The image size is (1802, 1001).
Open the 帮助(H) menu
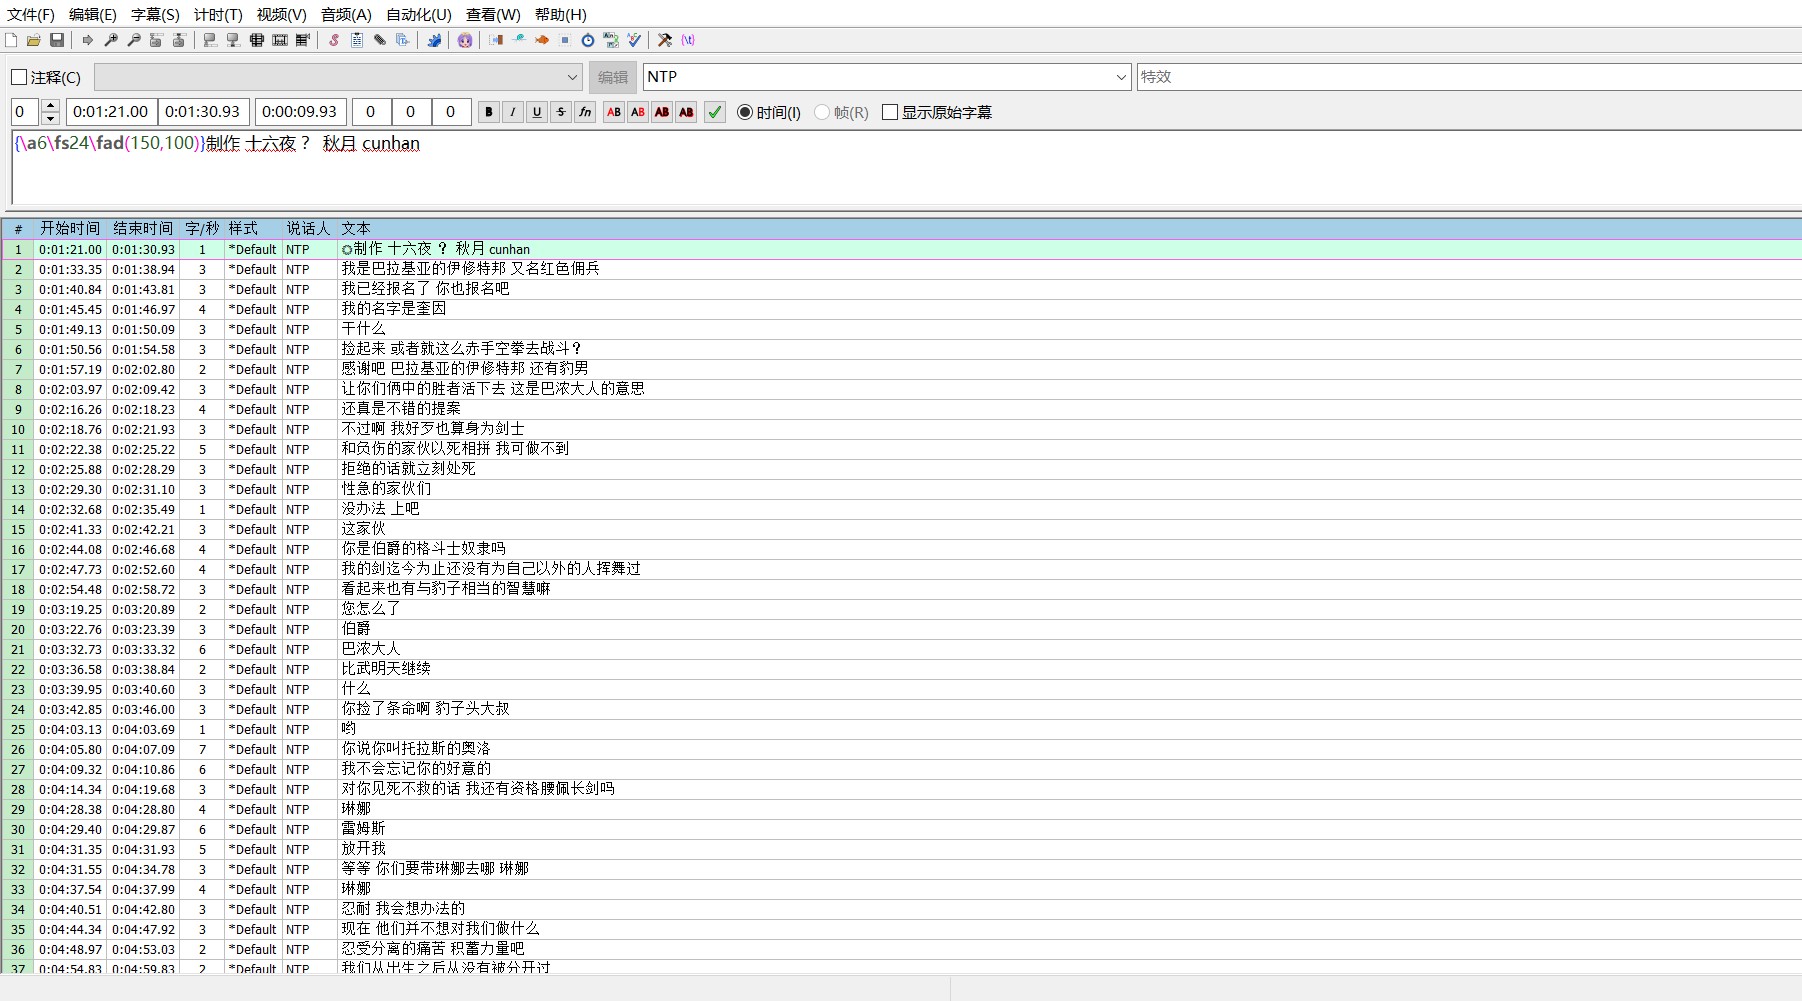[561, 15]
